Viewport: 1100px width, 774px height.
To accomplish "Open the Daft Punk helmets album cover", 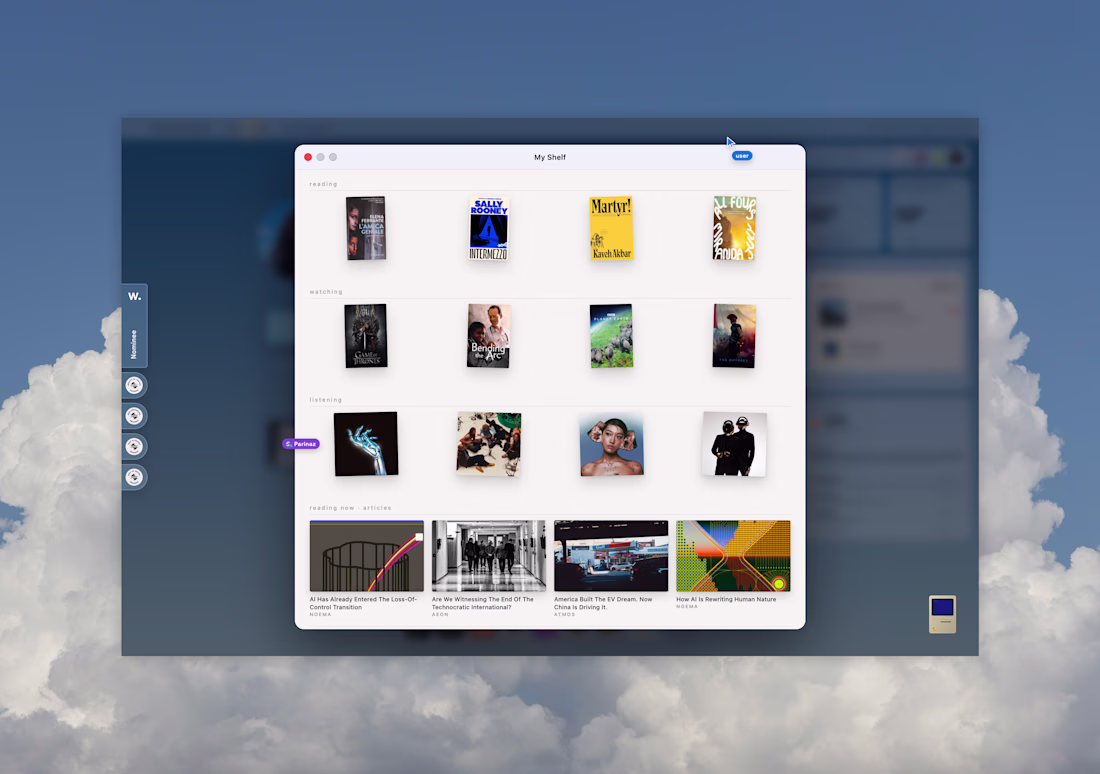I will [734, 443].
